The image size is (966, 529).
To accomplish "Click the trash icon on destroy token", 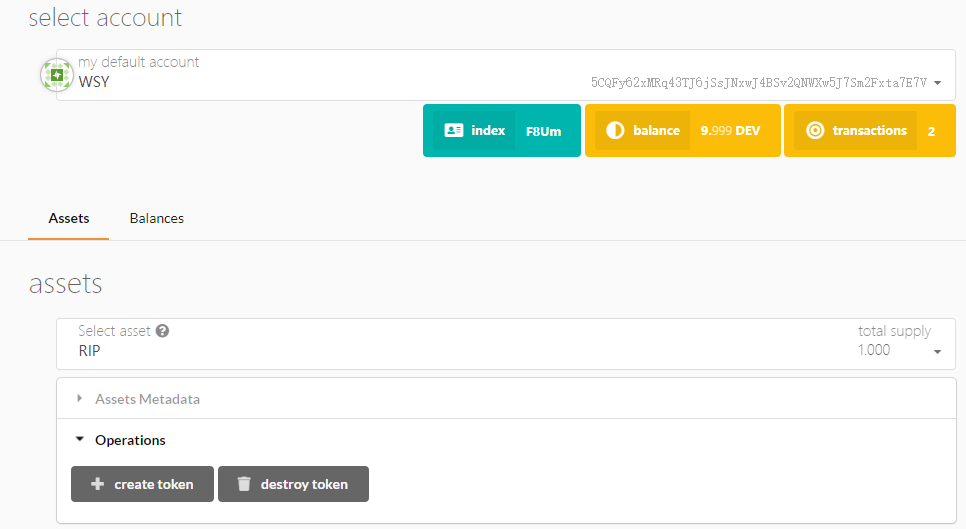I will (x=244, y=484).
